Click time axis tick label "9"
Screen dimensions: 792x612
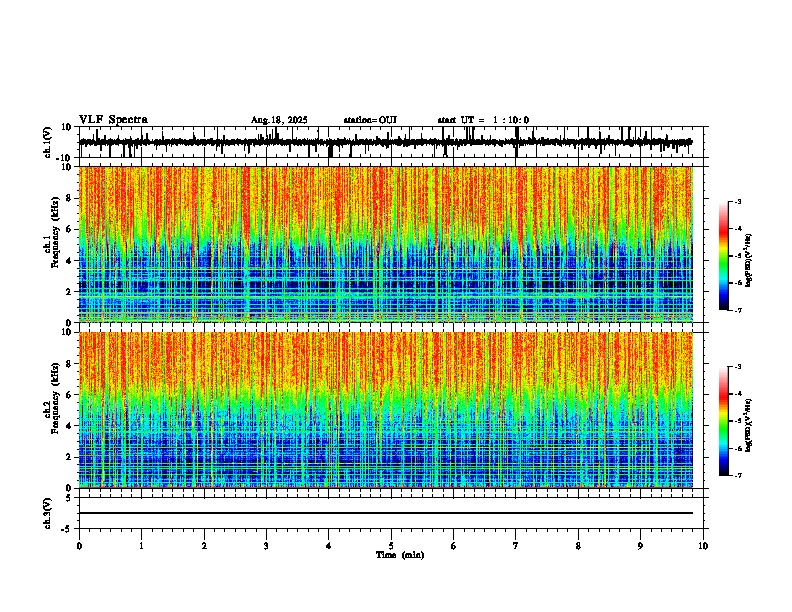[640, 546]
